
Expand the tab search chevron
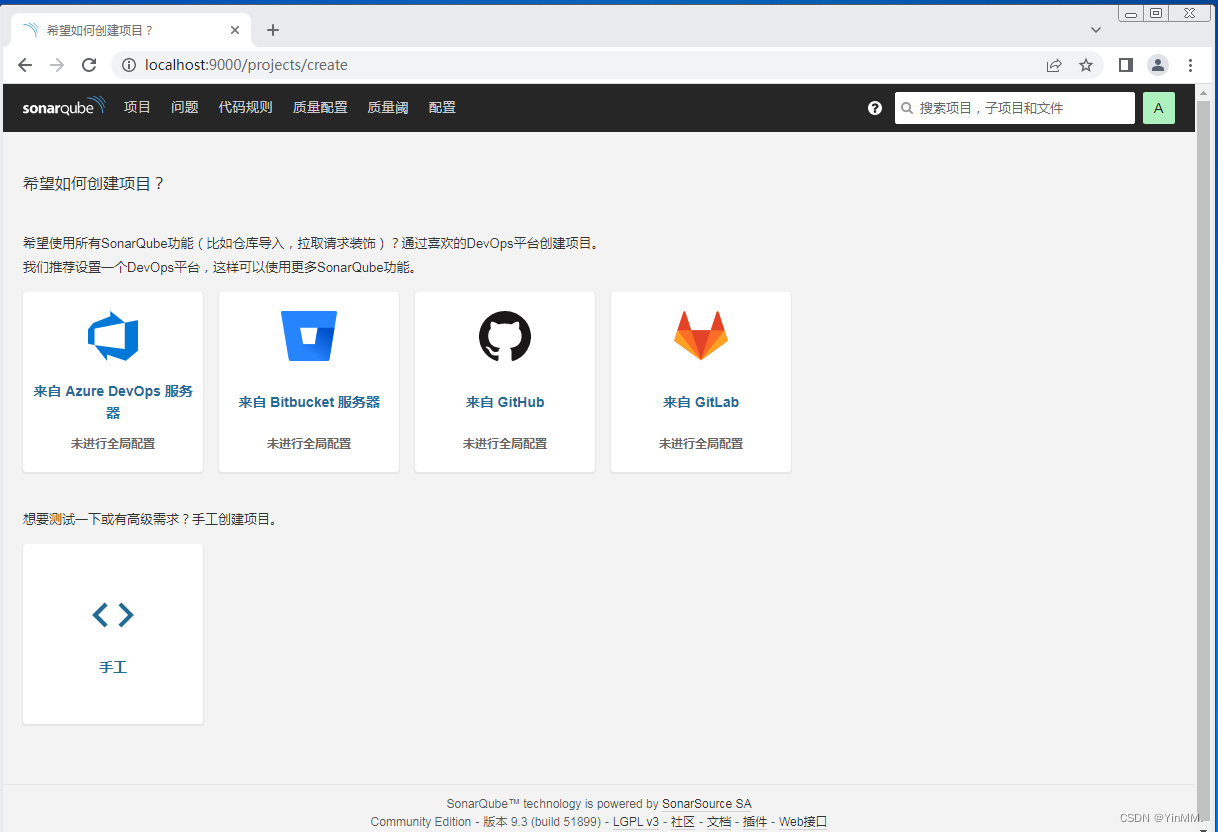[1096, 30]
